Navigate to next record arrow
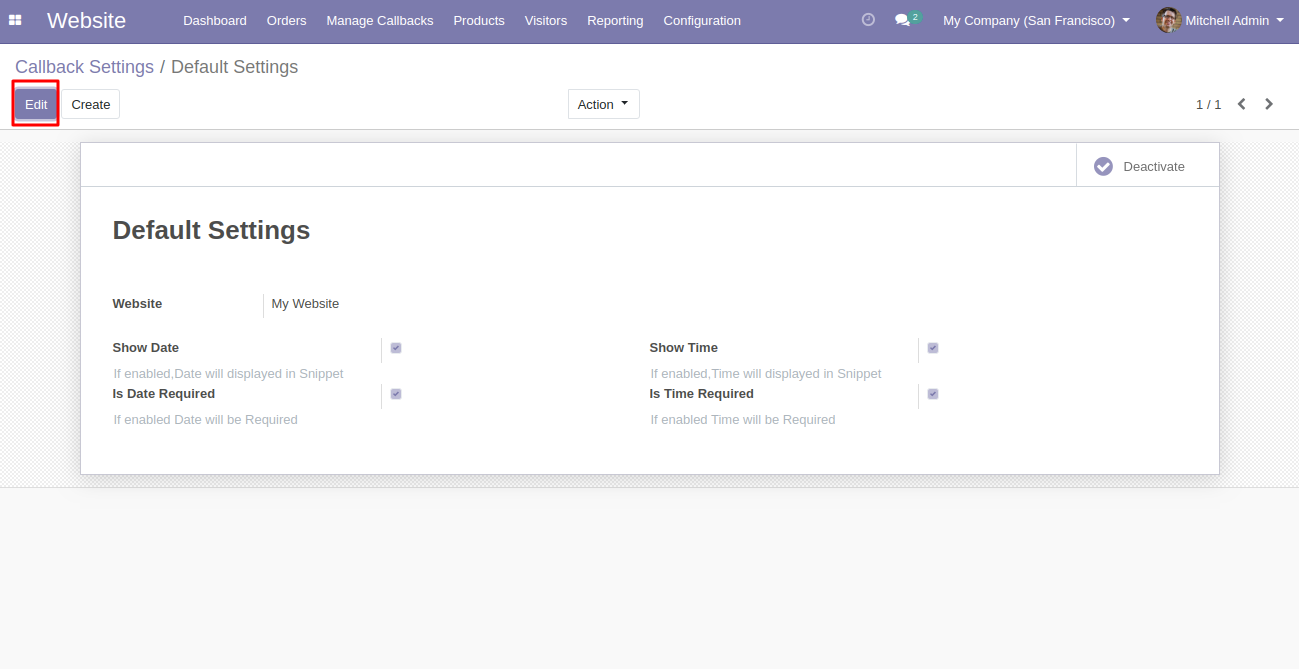 (x=1269, y=104)
